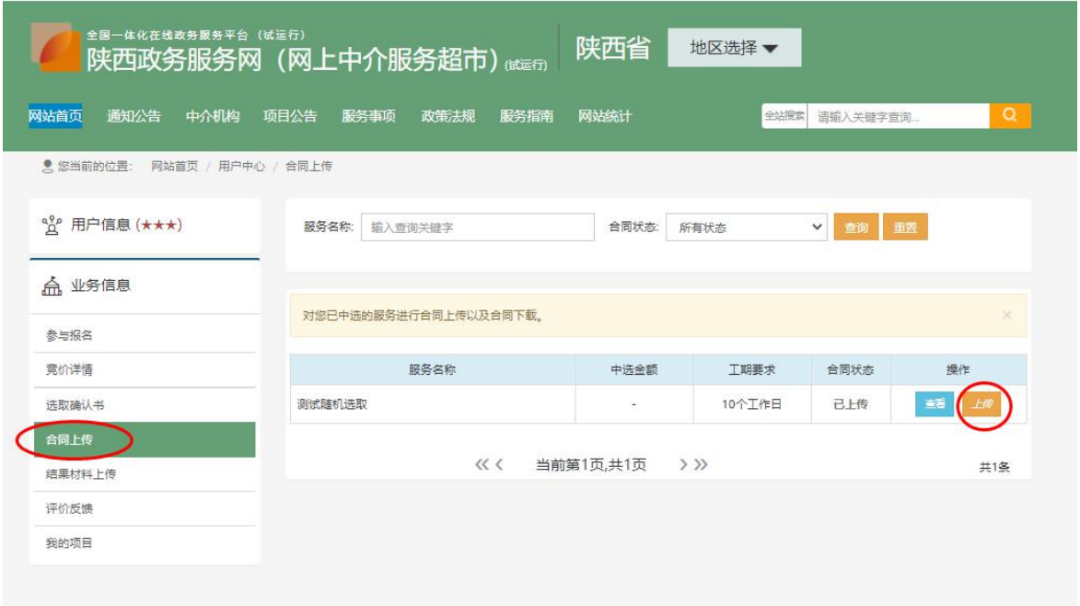Open the 地区选择 region dropdown
The height and width of the screenshot is (606, 1080).
[734, 48]
